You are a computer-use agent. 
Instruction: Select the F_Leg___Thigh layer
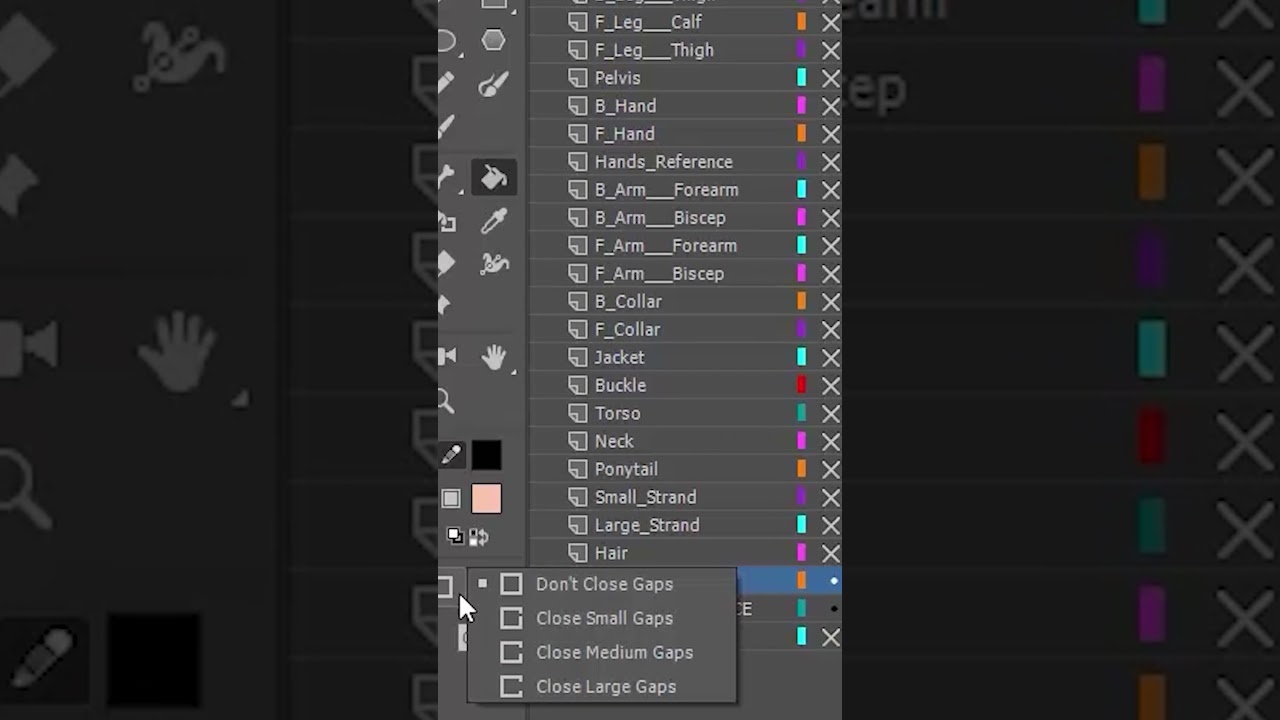pyautogui.click(x=654, y=49)
